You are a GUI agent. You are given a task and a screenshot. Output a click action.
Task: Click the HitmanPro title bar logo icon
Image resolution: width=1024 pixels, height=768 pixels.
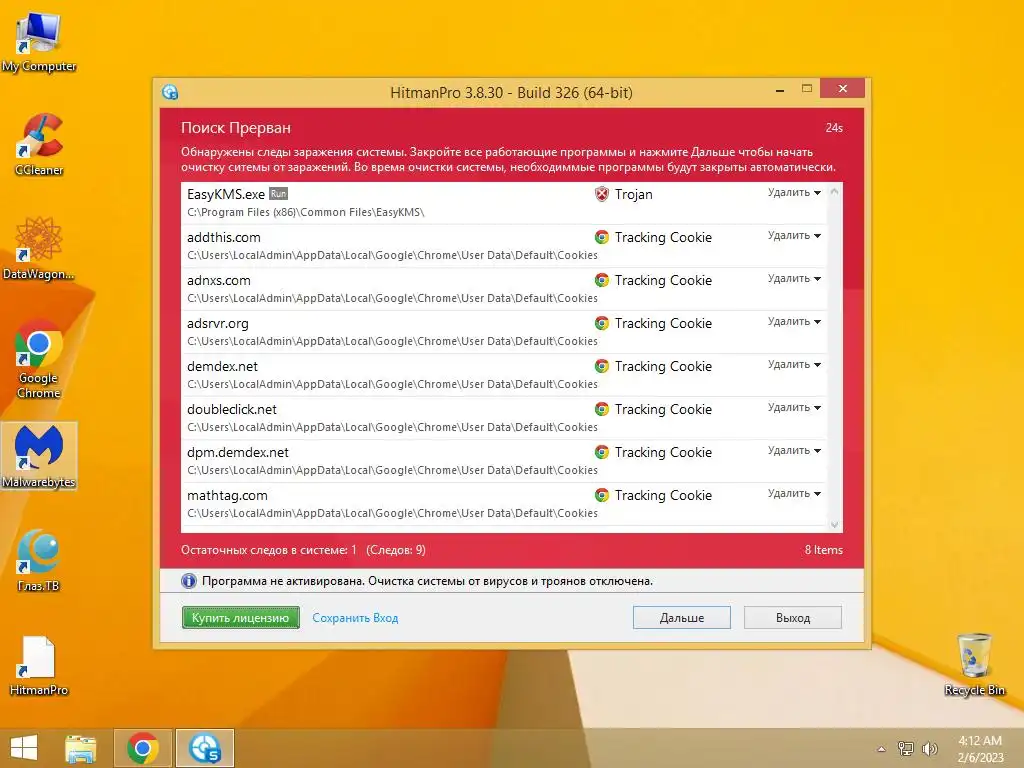pyautogui.click(x=170, y=92)
